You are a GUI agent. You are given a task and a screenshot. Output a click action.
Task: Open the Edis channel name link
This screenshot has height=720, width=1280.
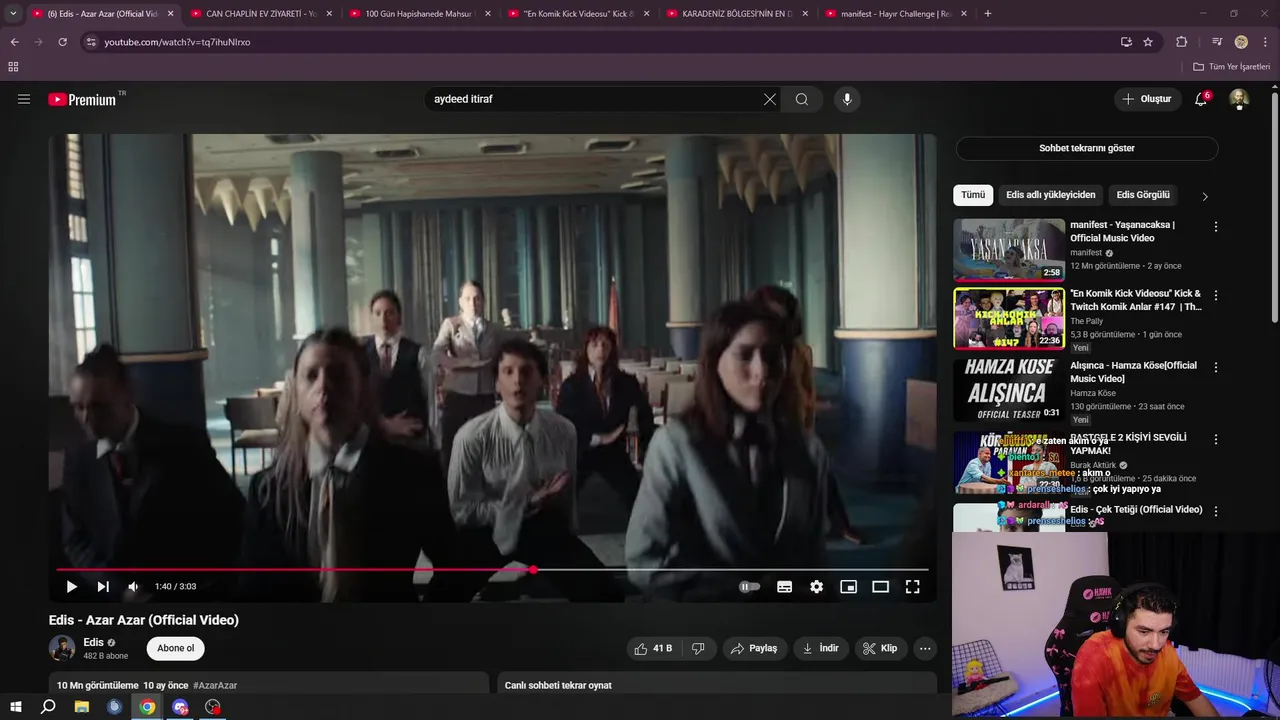pyautogui.click(x=93, y=642)
